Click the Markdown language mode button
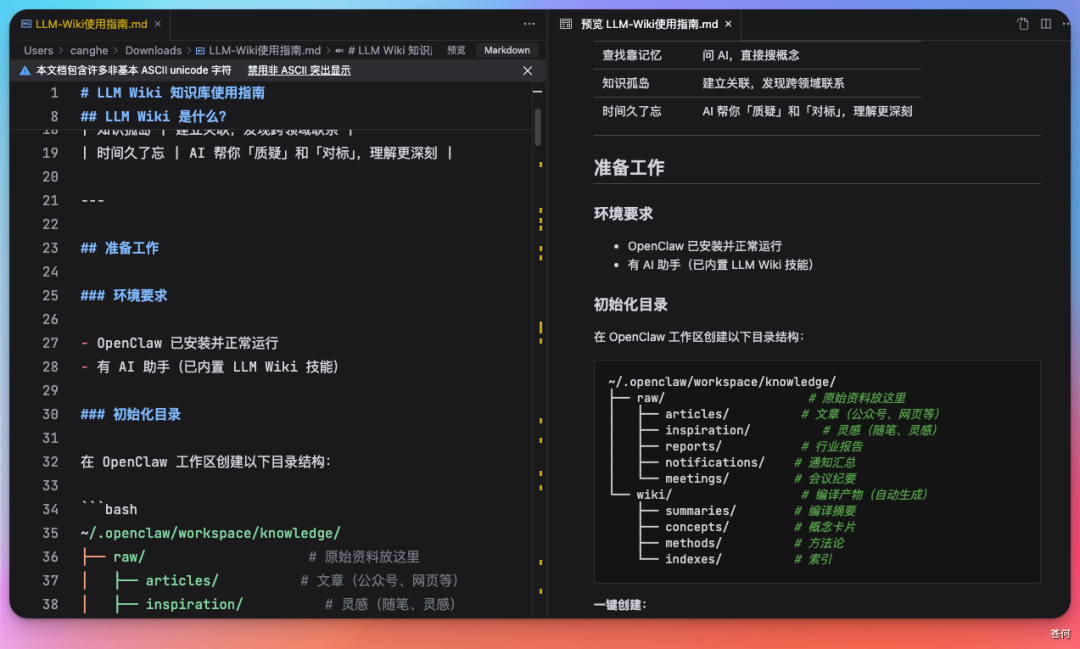Image resolution: width=1080 pixels, height=649 pixels. pyautogui.click(x=507, y=50)
